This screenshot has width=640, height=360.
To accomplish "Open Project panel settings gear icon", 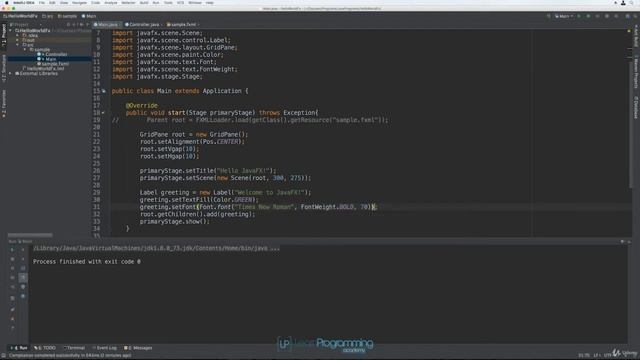I will (x=81, y=24).
